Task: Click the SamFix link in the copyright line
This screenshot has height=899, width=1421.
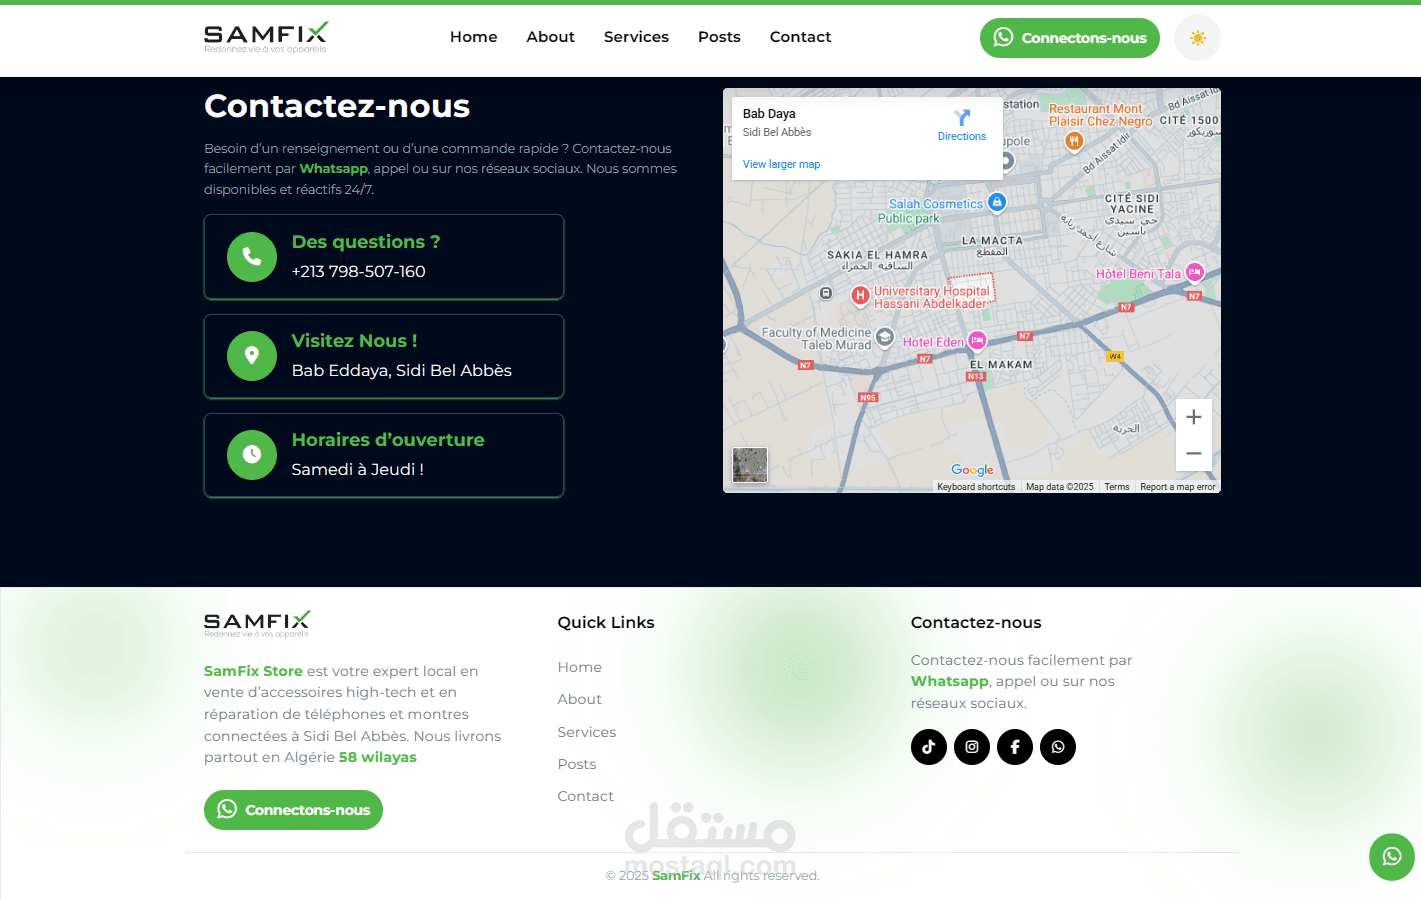Action: pyautogui.click(x=676, y=875)
